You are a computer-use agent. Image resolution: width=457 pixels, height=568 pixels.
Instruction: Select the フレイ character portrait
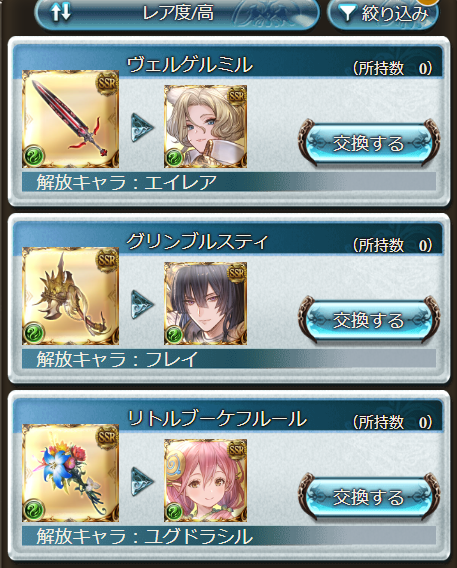[205, 303]
